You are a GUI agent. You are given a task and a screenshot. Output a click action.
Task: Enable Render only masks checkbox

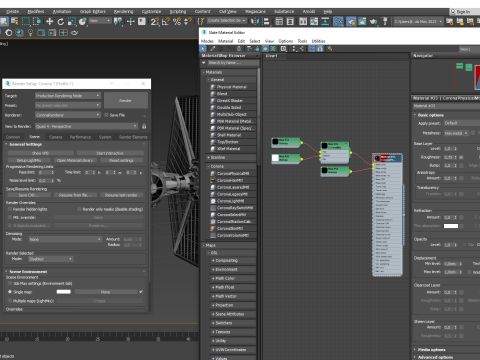79,209
